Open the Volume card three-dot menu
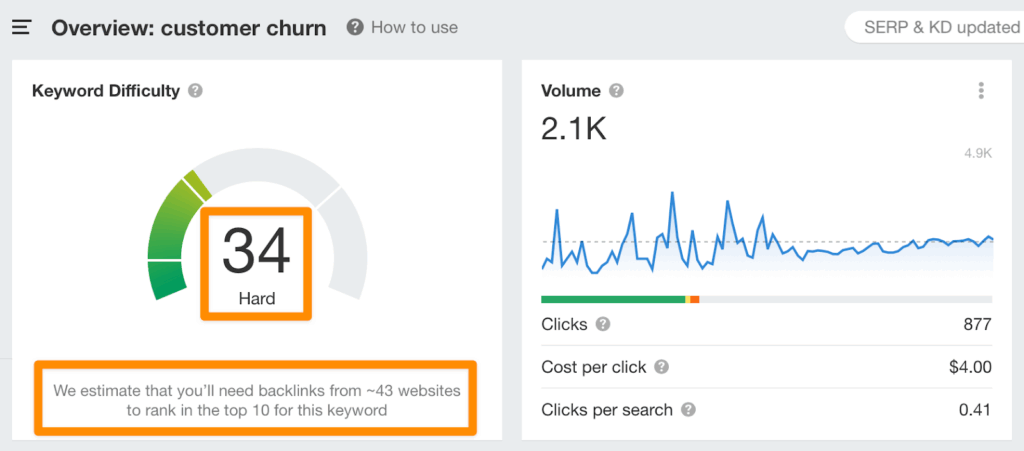This screenshot has width=1024, height=451. [x=981, y=91]
